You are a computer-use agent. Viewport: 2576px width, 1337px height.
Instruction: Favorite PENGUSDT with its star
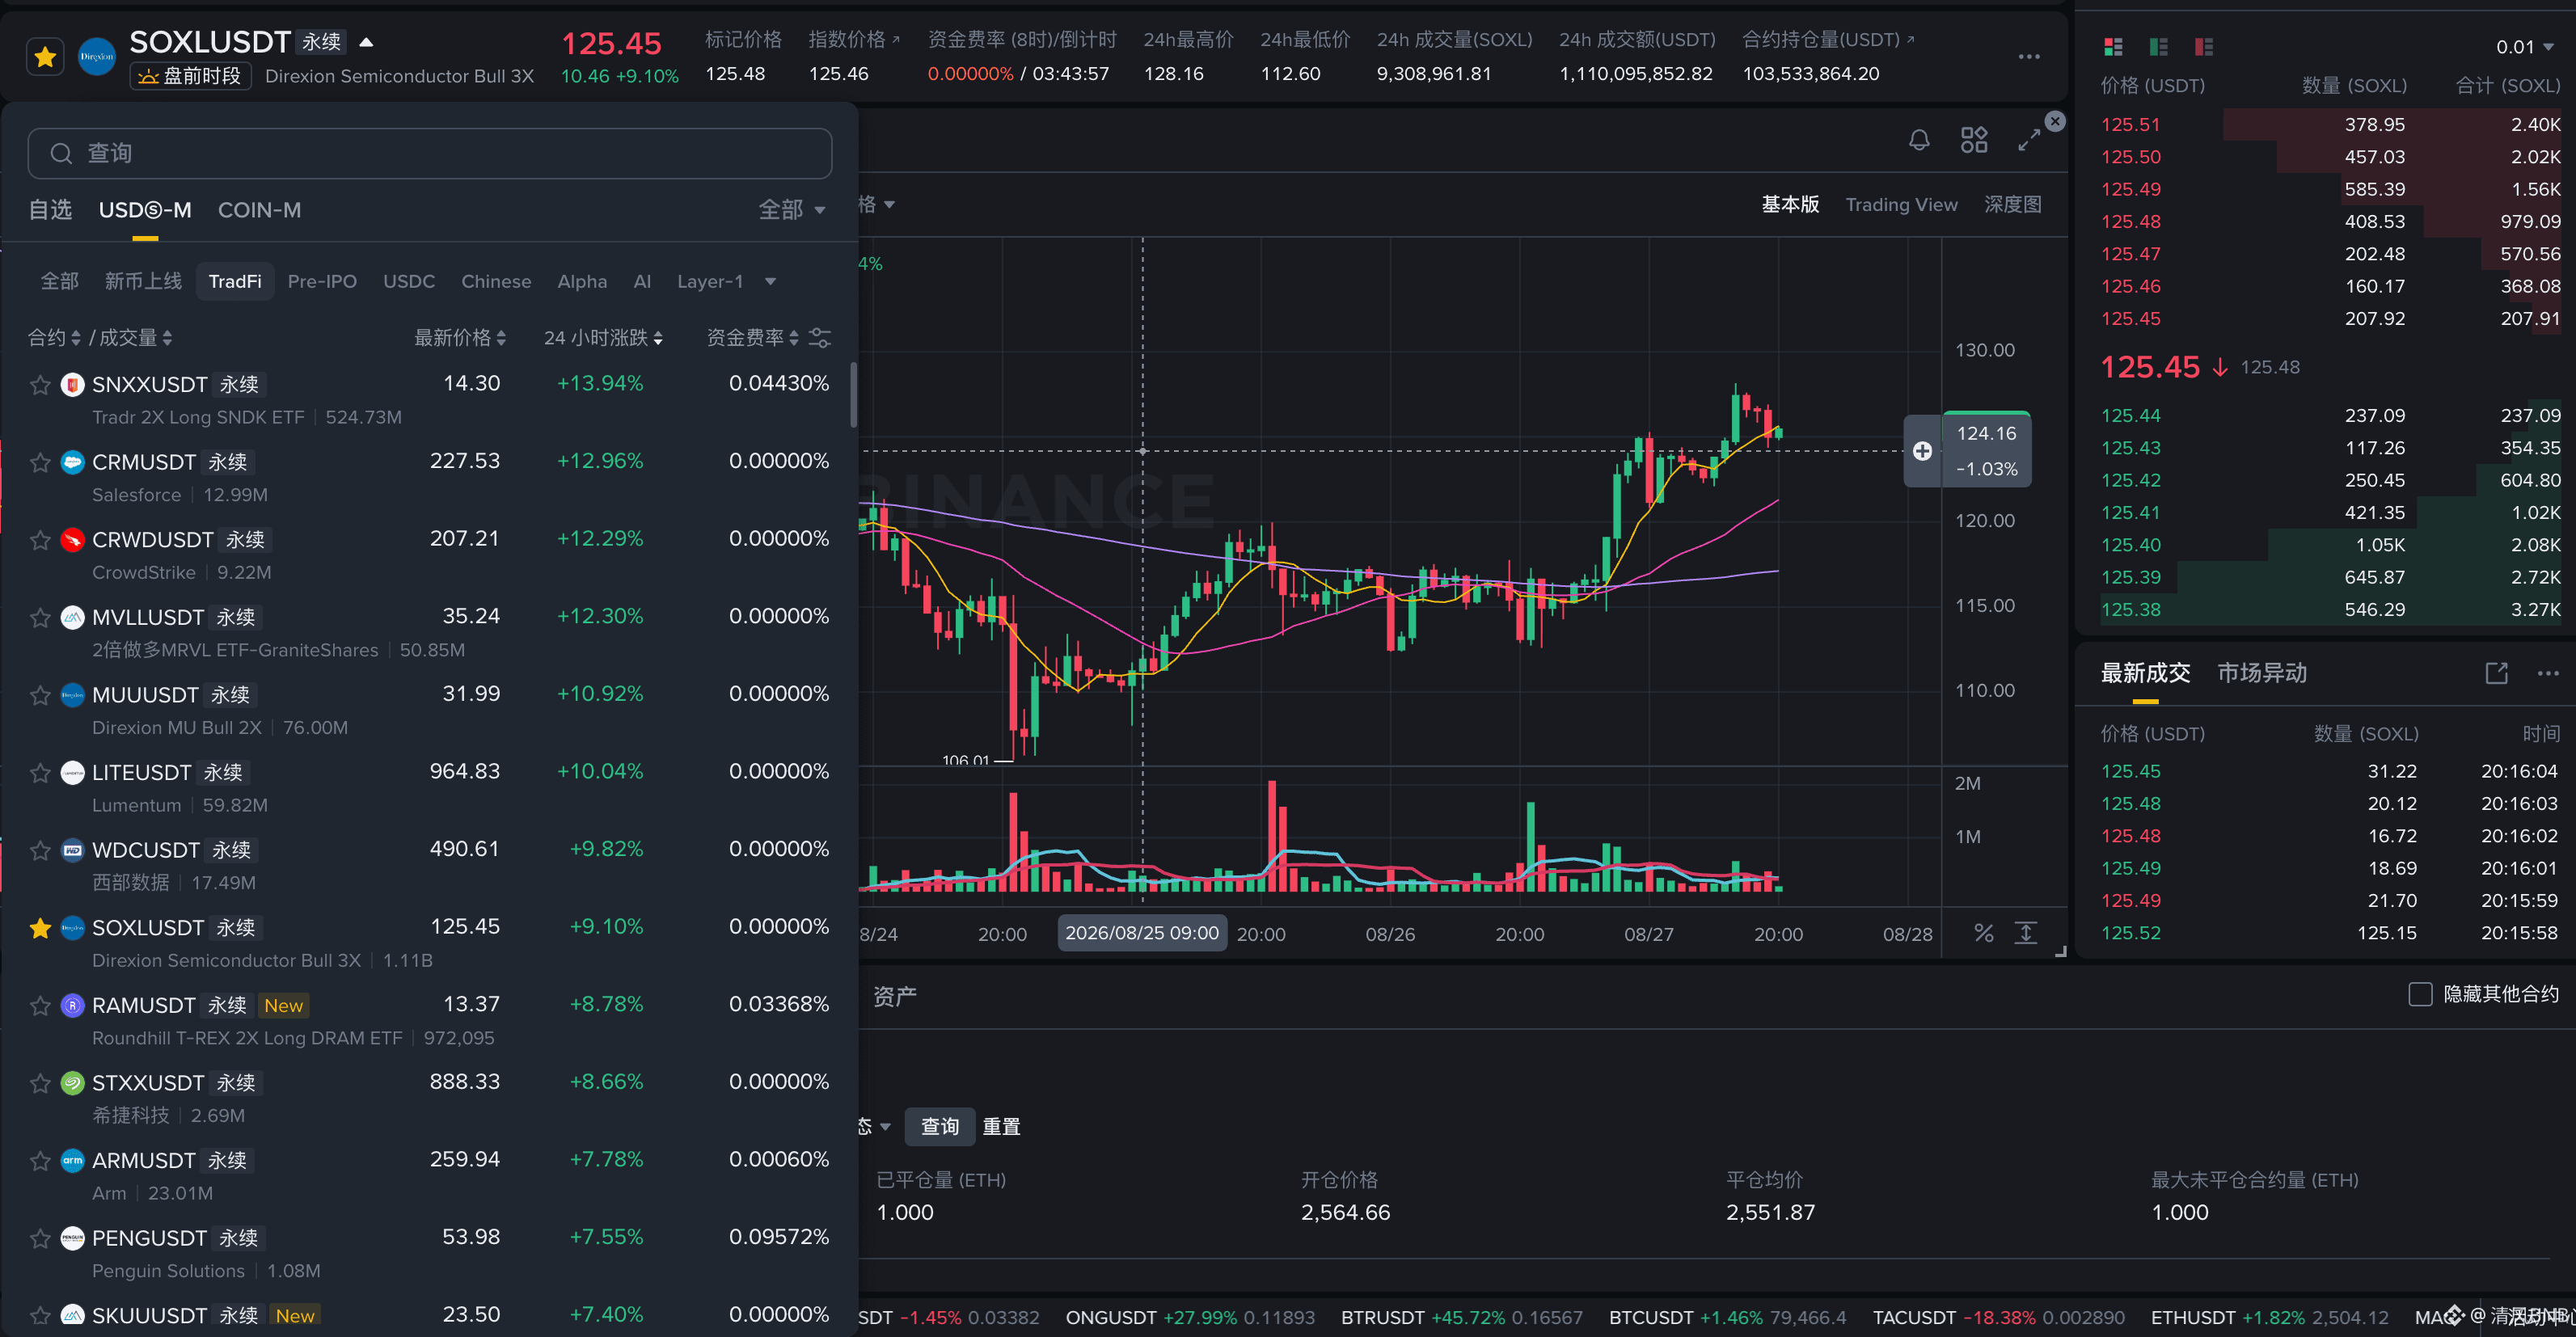pos(40,1238)
